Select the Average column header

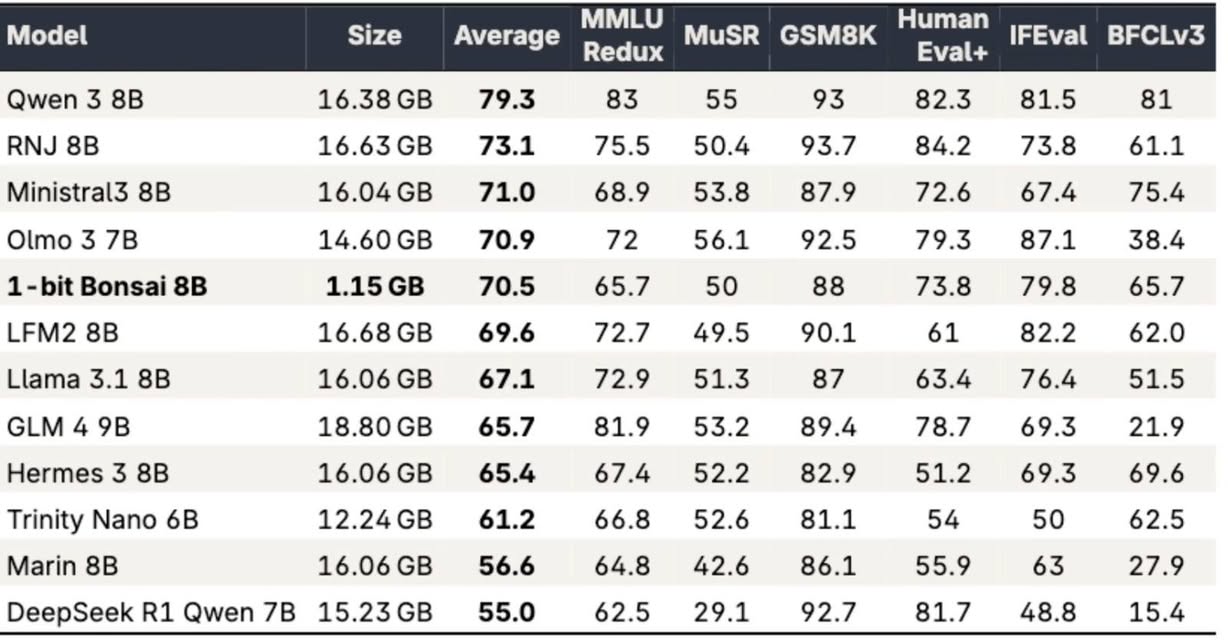pos(506,37)
